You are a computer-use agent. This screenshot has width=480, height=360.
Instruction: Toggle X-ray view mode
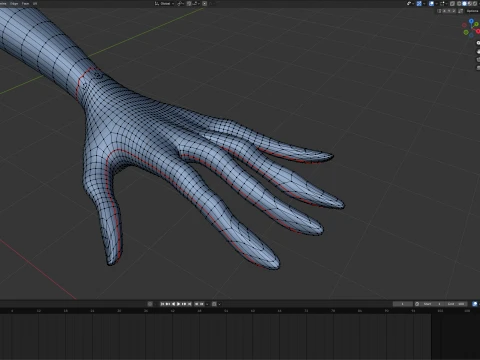[452, 3]
